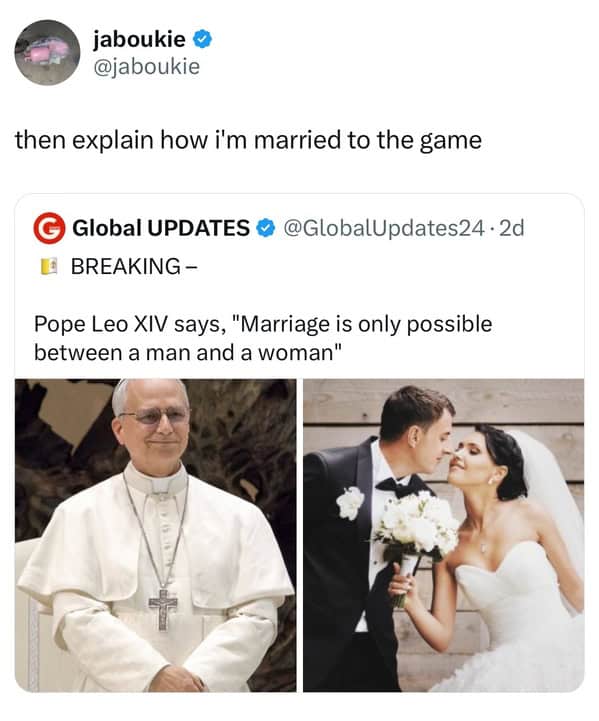
Task: Click the groom's boutonniere flower
Action: (x=350, y=503)
